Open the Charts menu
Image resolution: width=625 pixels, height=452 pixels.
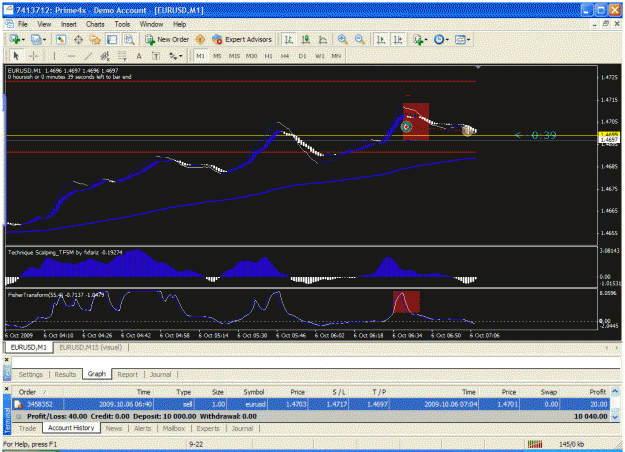click(95, 24)
